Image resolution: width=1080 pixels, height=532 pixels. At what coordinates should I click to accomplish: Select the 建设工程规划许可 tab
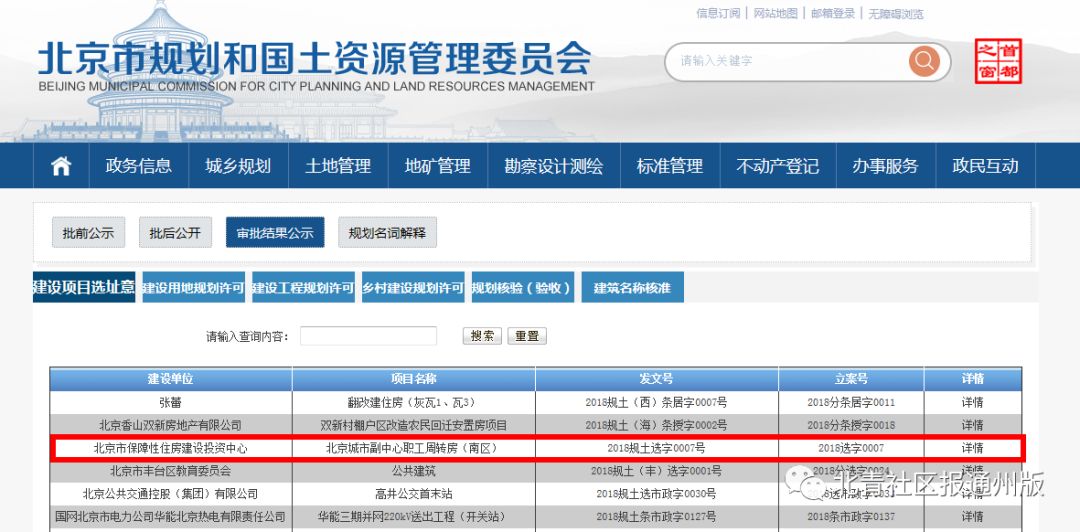click(303, 287)
